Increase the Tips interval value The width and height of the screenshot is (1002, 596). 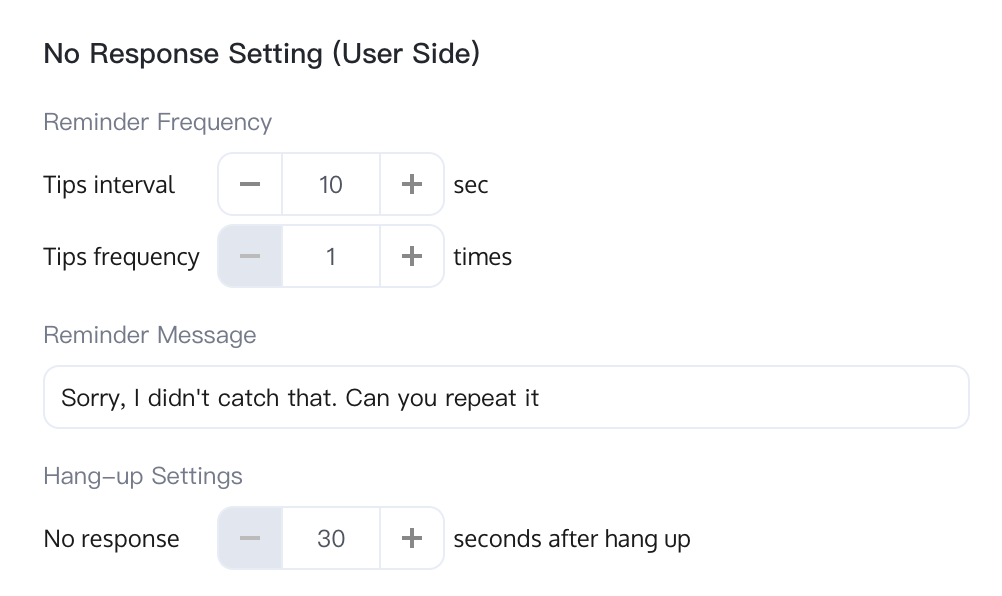click(411, 184)
